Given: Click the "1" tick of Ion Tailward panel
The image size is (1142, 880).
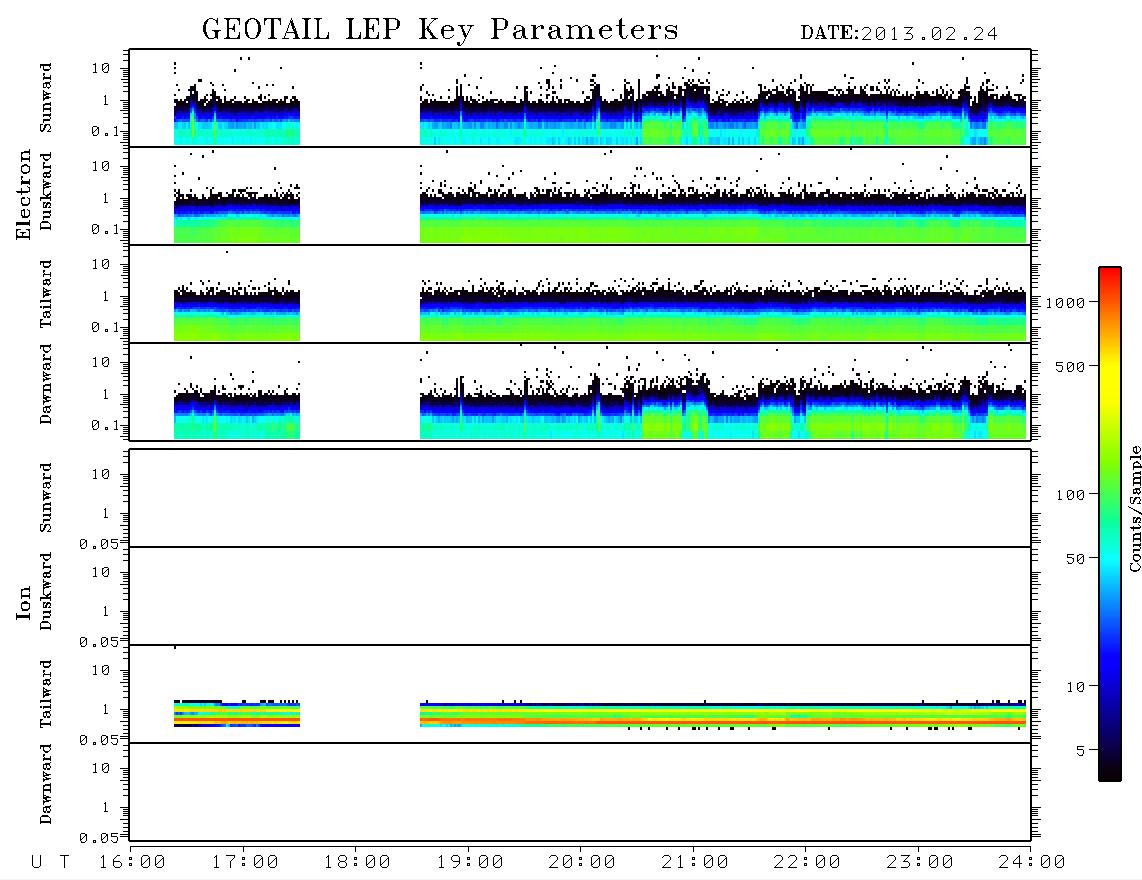Looking at the screenshot, I should click(106, 709).
